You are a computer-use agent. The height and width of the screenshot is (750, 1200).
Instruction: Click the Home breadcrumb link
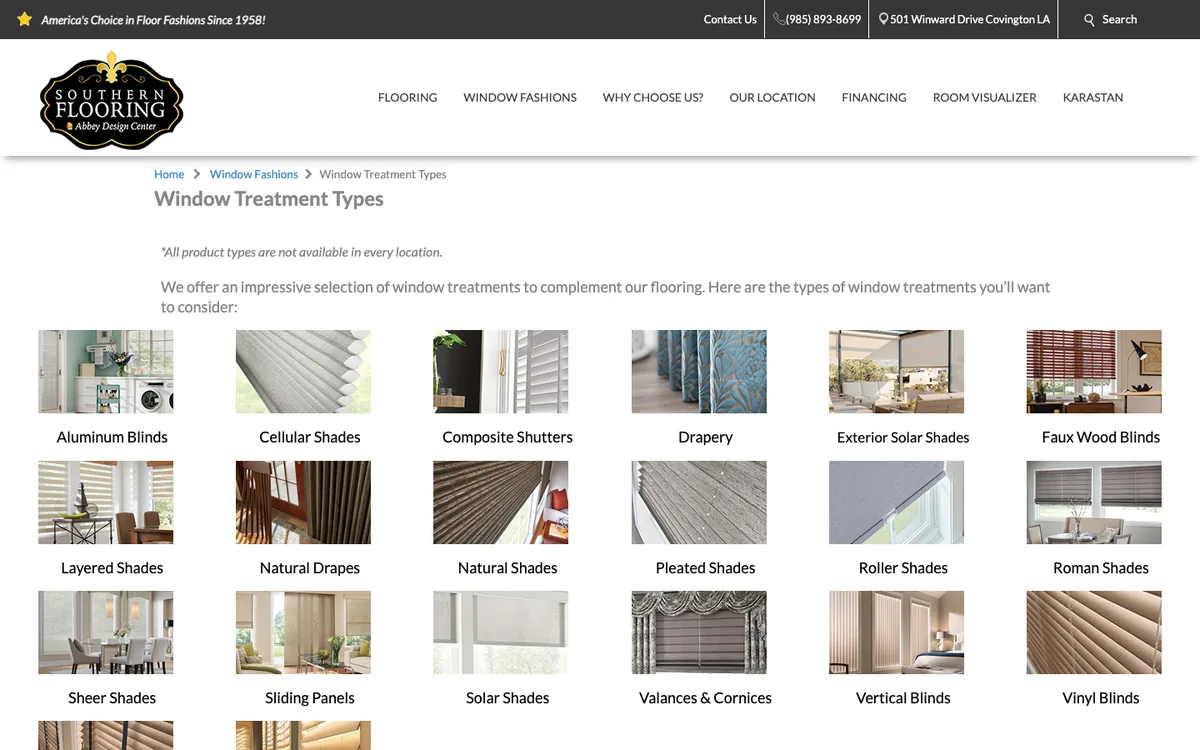point(169,174)
